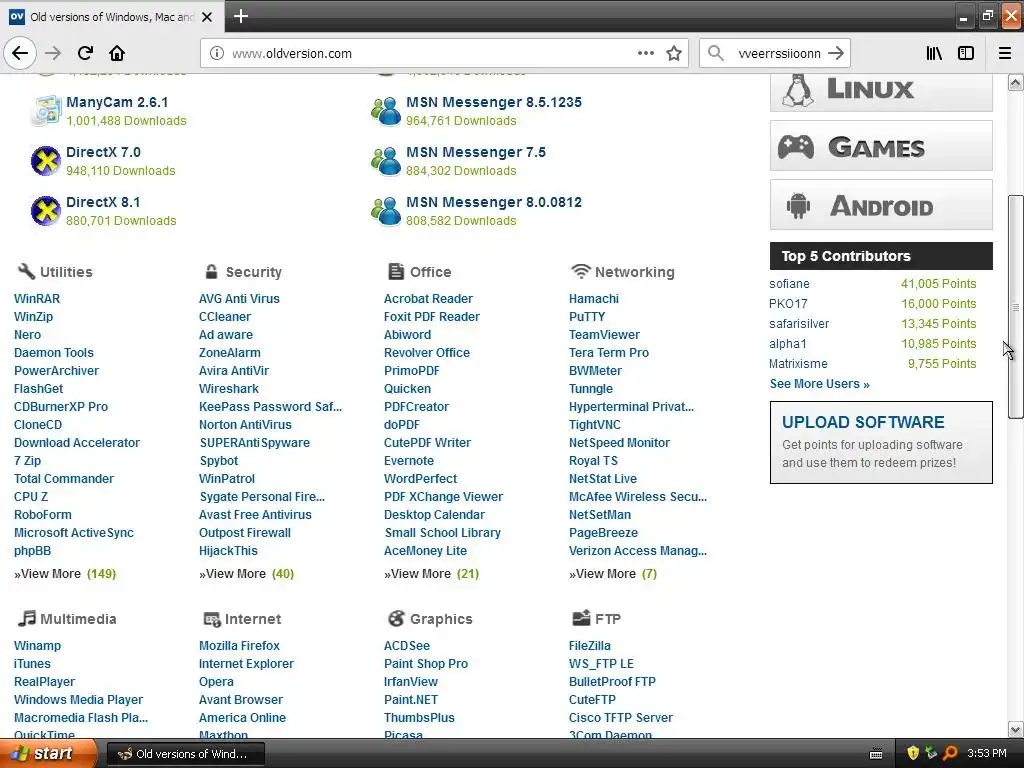
Task: Open the See More Users link
Action: [820, 384]
